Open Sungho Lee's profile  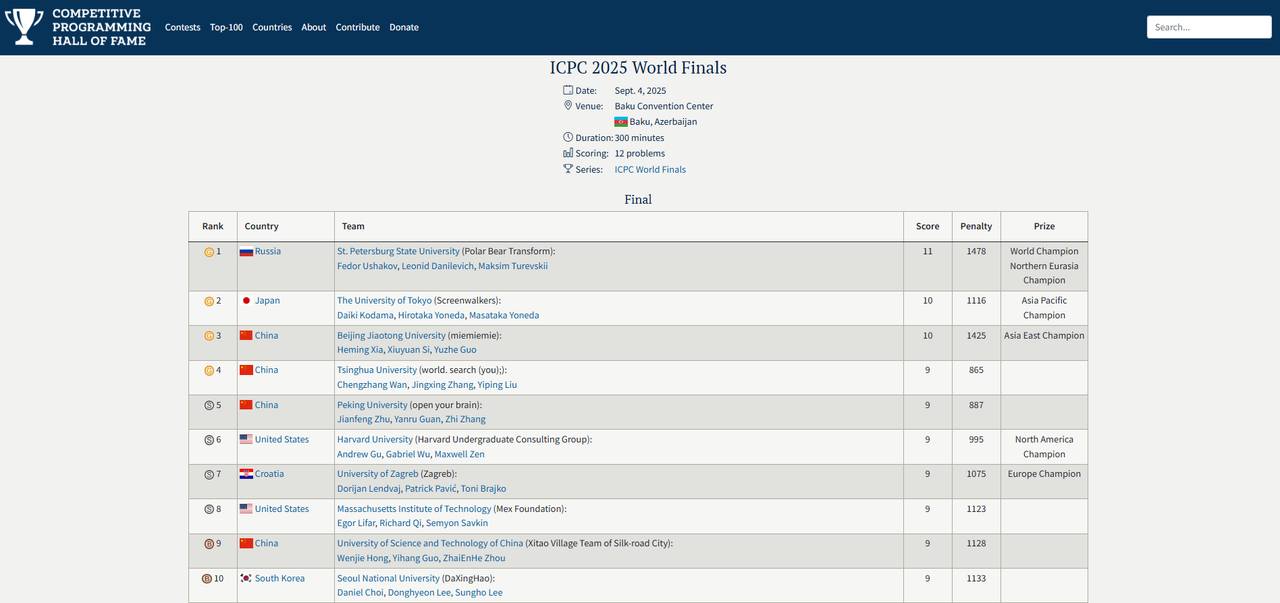[479, 593]
